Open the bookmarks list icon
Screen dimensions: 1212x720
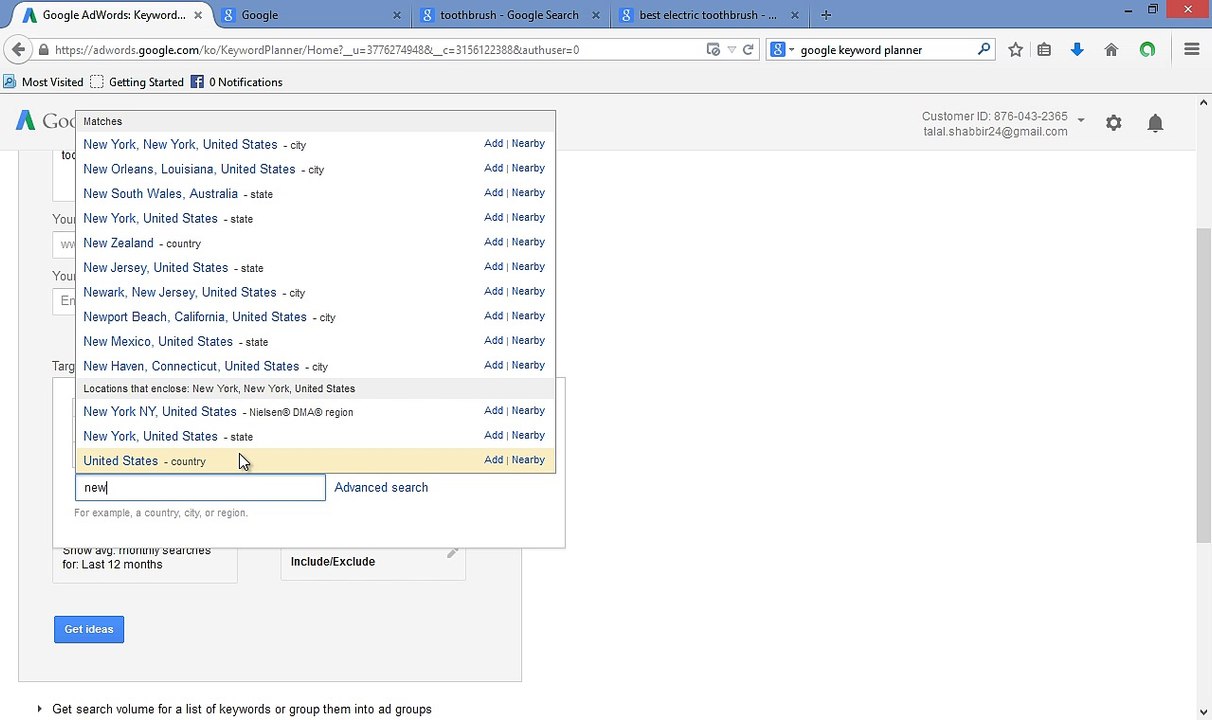click(x=1044, y=49)
